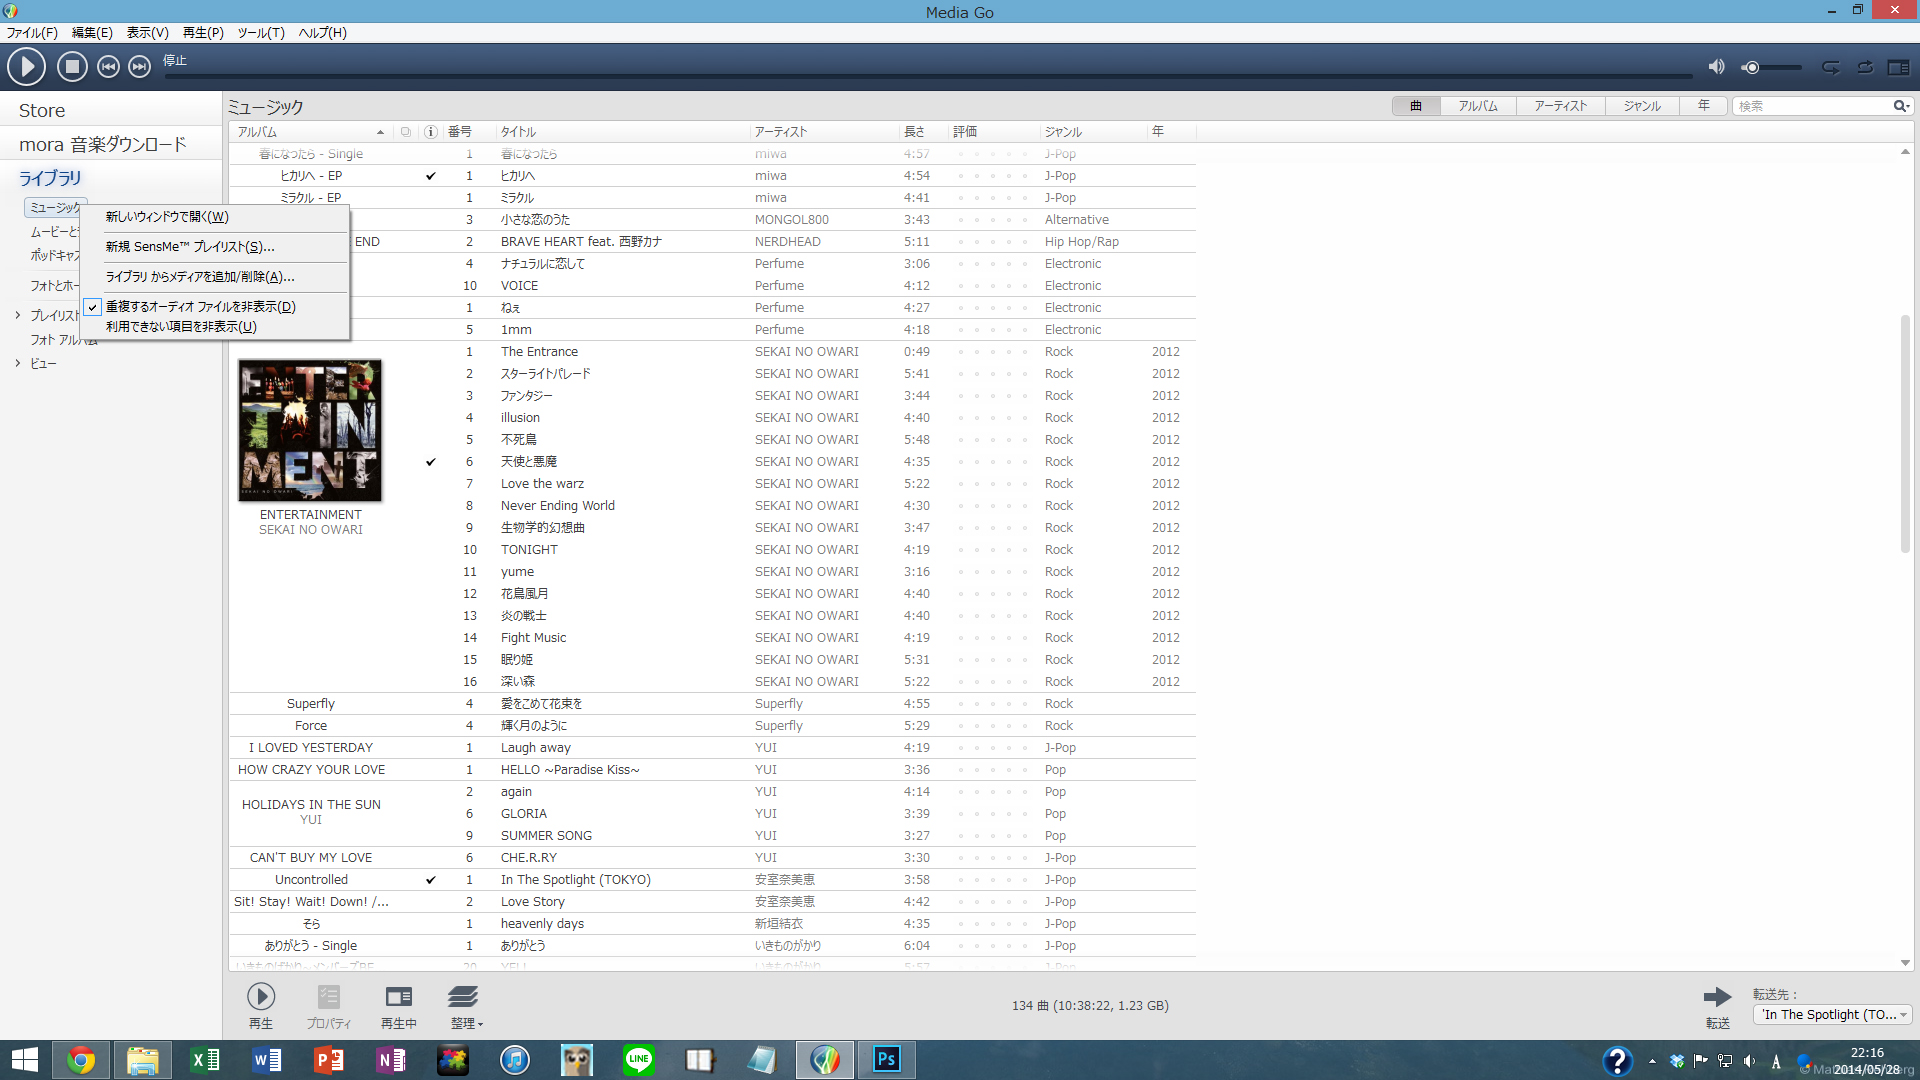Sort by the アルバム column header
This screenshot has height=1080, width=1920.
pos(311,132)
